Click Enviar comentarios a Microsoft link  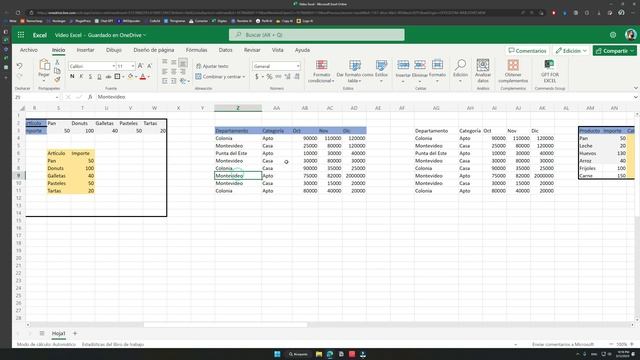point(563,344)
